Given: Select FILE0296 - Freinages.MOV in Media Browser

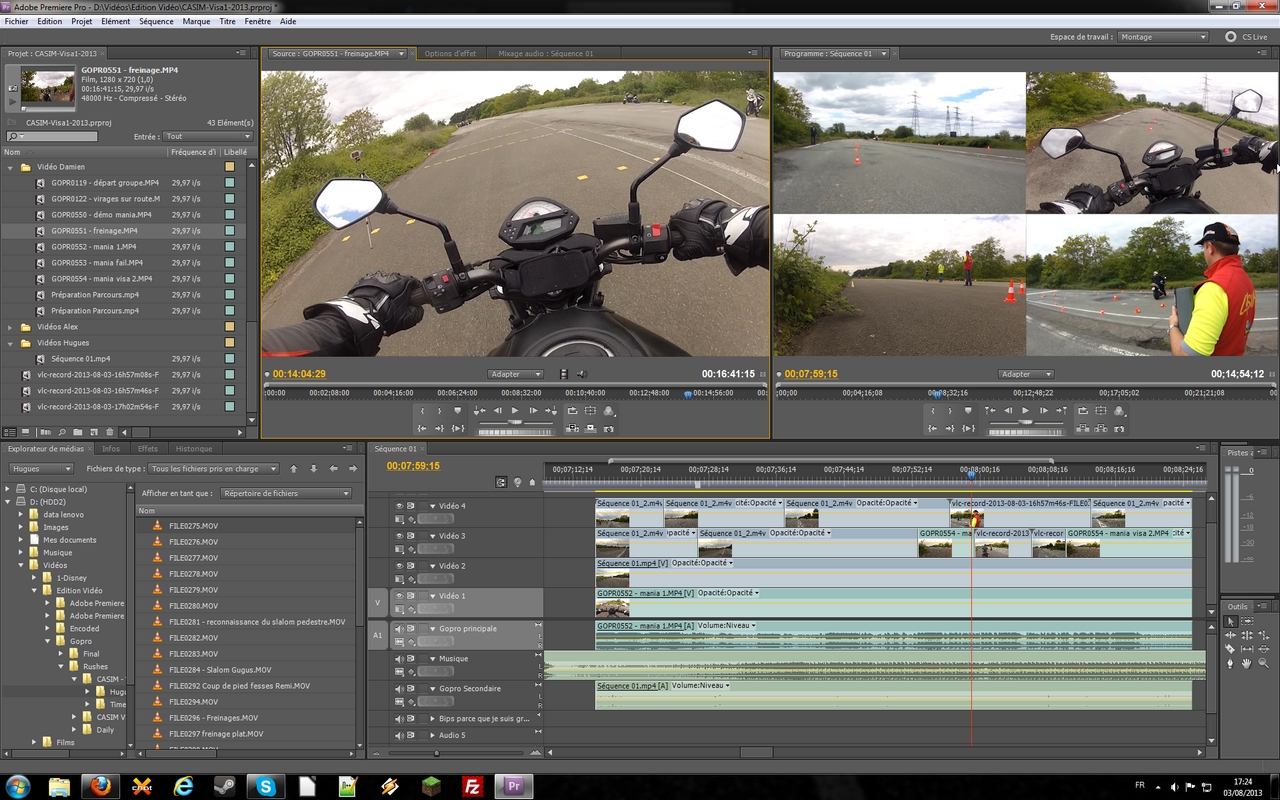Looking at the screenshot, I should pos(213,717).
